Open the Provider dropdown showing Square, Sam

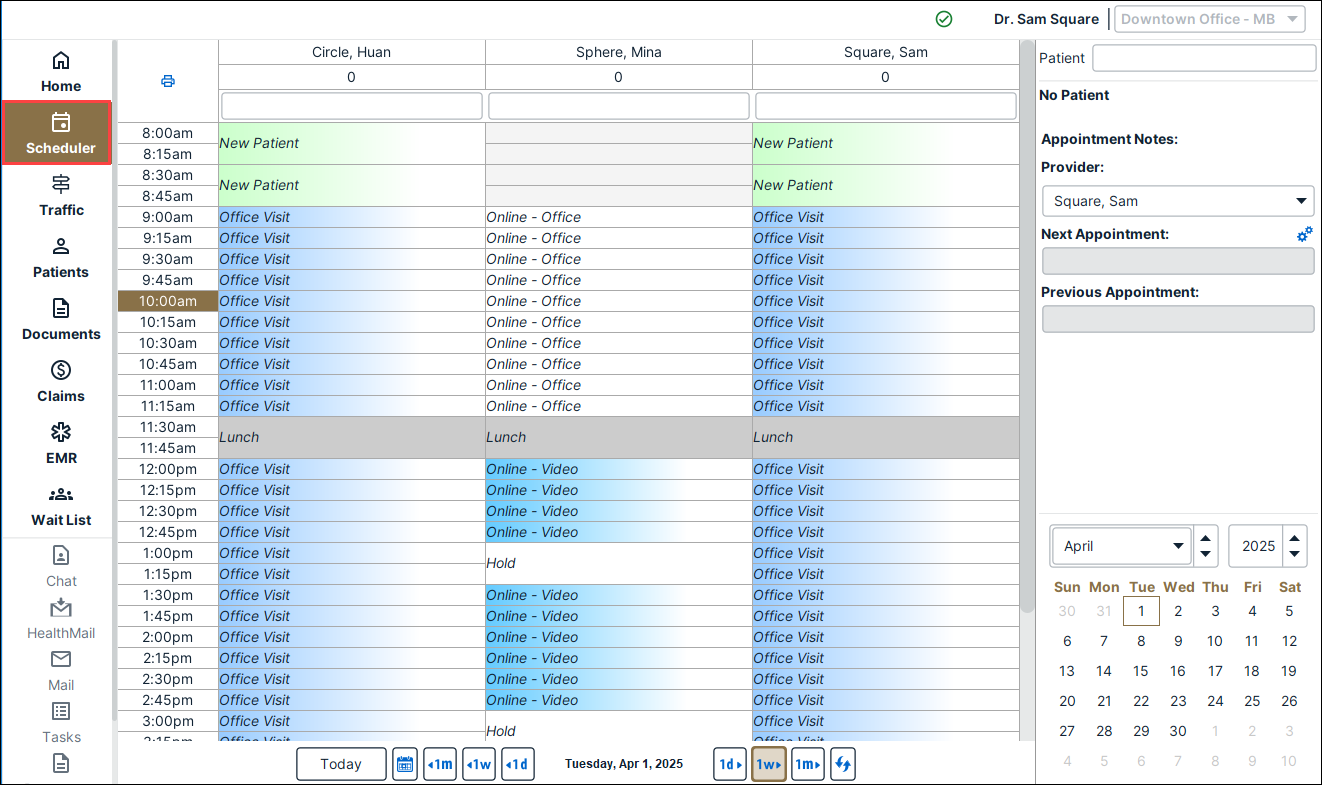[x=1177, y=201]
